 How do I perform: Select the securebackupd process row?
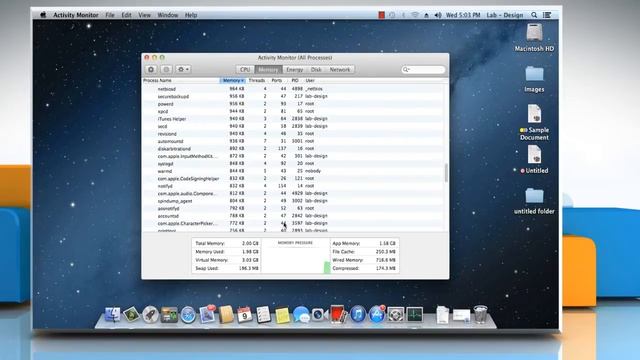pos(293,96)
